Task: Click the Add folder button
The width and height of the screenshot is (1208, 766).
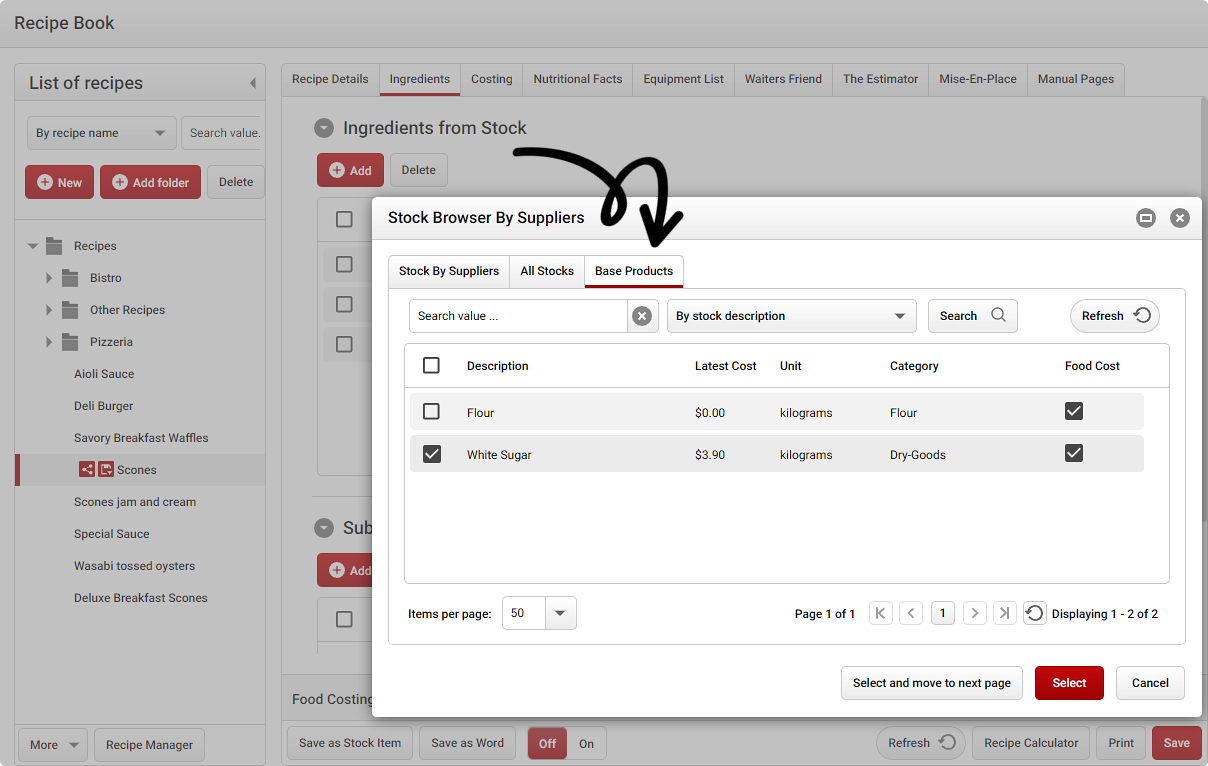Action: (151, 182)
